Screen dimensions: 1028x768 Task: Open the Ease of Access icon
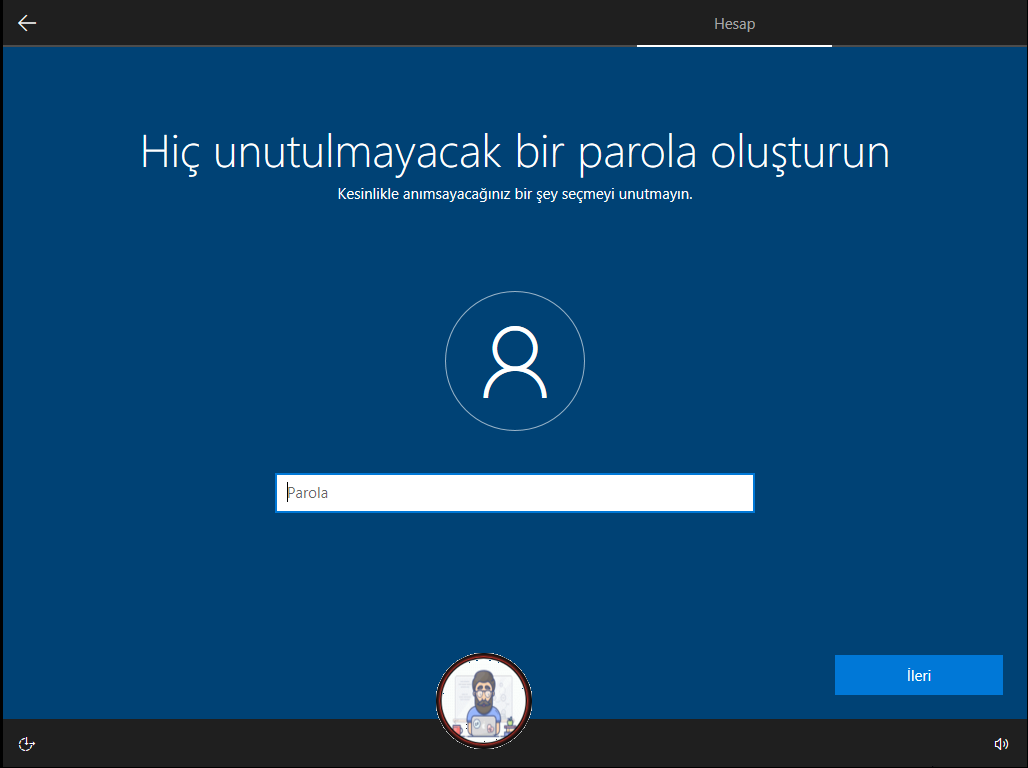[26, 744]
